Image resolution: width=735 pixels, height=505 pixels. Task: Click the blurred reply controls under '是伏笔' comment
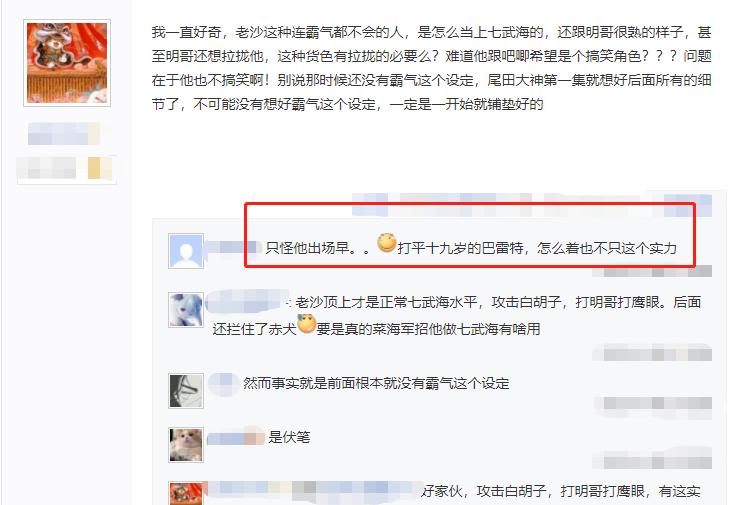(652, 460)
